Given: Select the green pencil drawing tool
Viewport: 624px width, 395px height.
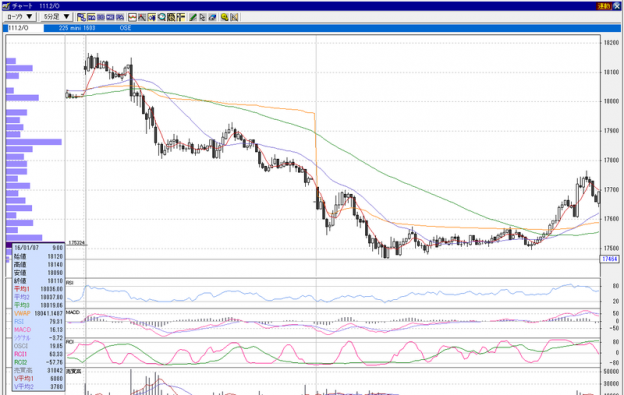Looking at the screenshot, I should click(193, 17).
